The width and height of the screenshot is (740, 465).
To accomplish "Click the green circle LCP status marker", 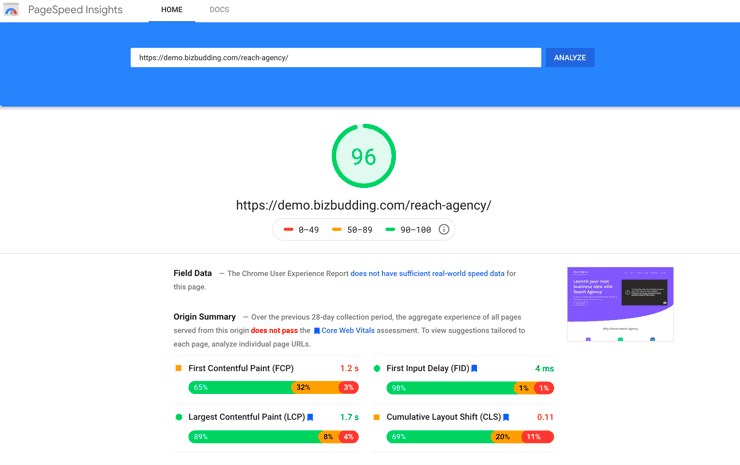I will tap(178, 417).
